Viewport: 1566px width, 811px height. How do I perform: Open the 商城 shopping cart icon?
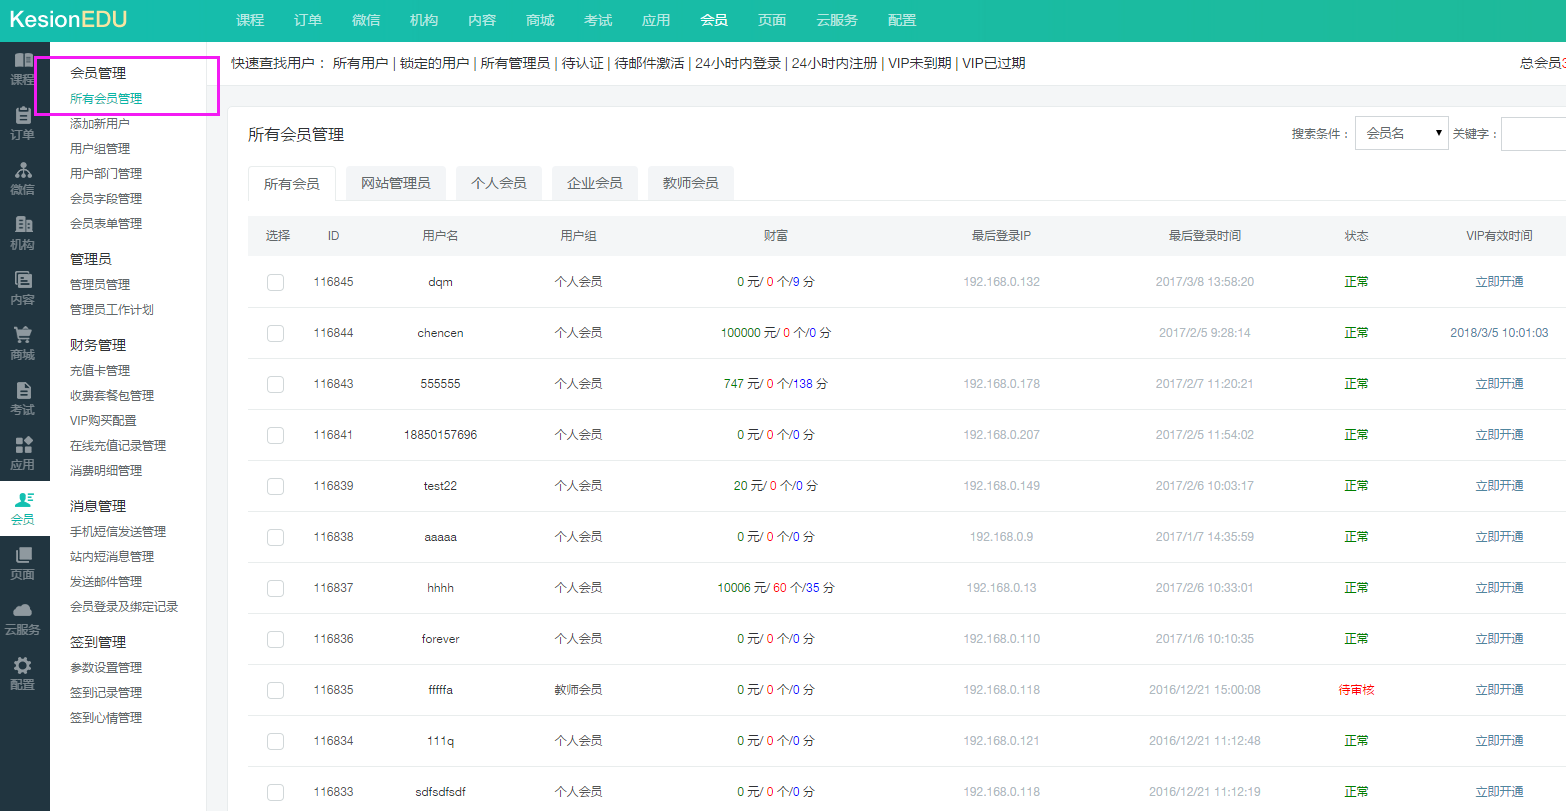click(23, 337)
